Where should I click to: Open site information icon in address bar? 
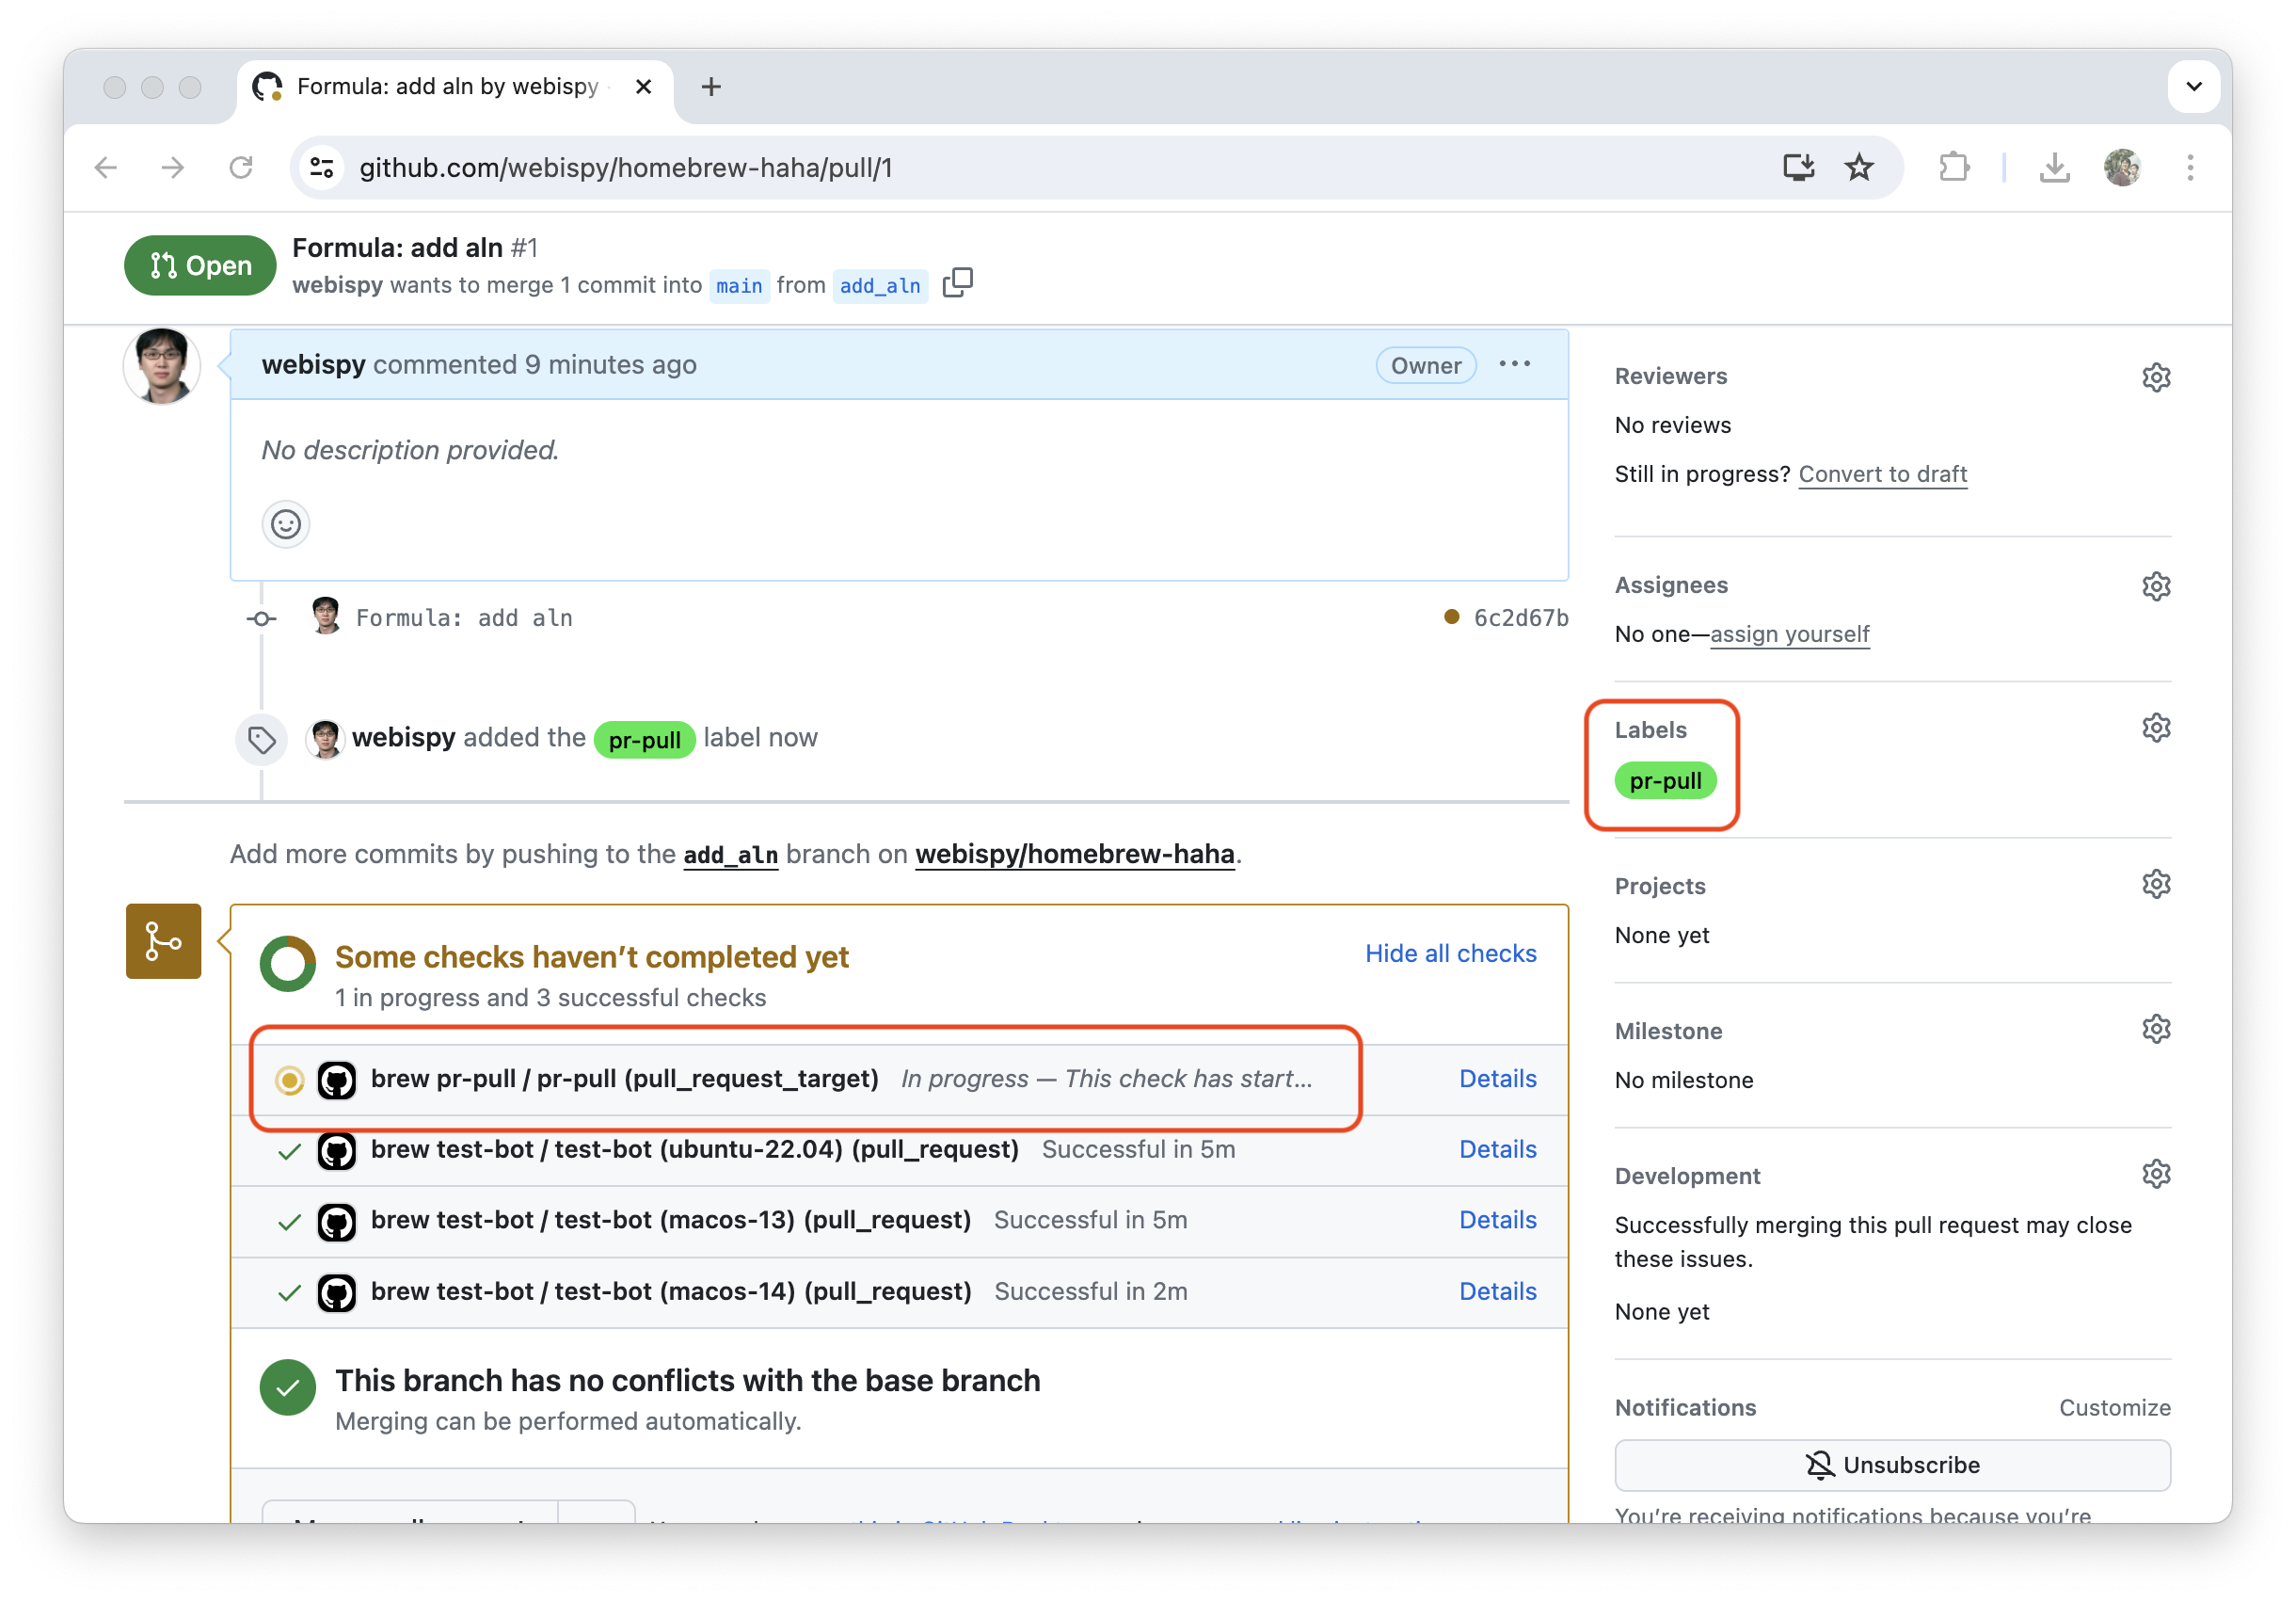pyautogui.click(x=322, y=167)
